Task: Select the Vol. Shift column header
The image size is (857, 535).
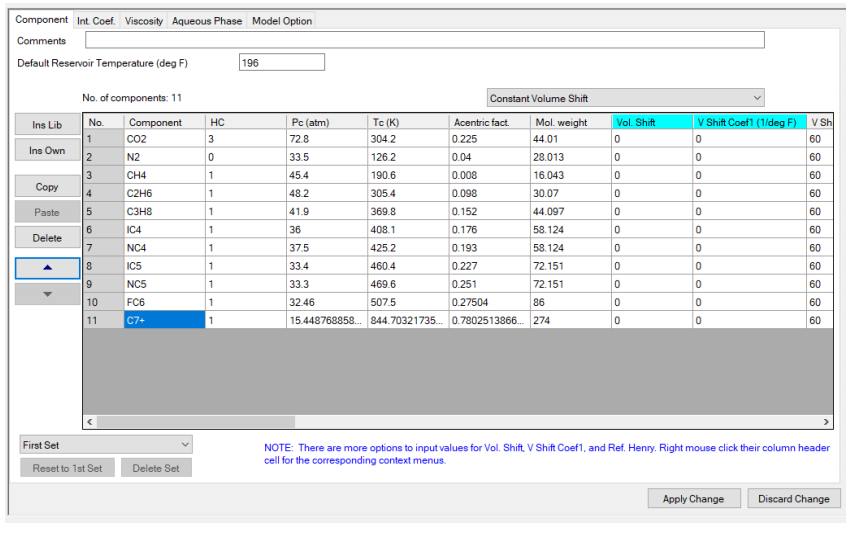Action: click(x=651, y=122)
